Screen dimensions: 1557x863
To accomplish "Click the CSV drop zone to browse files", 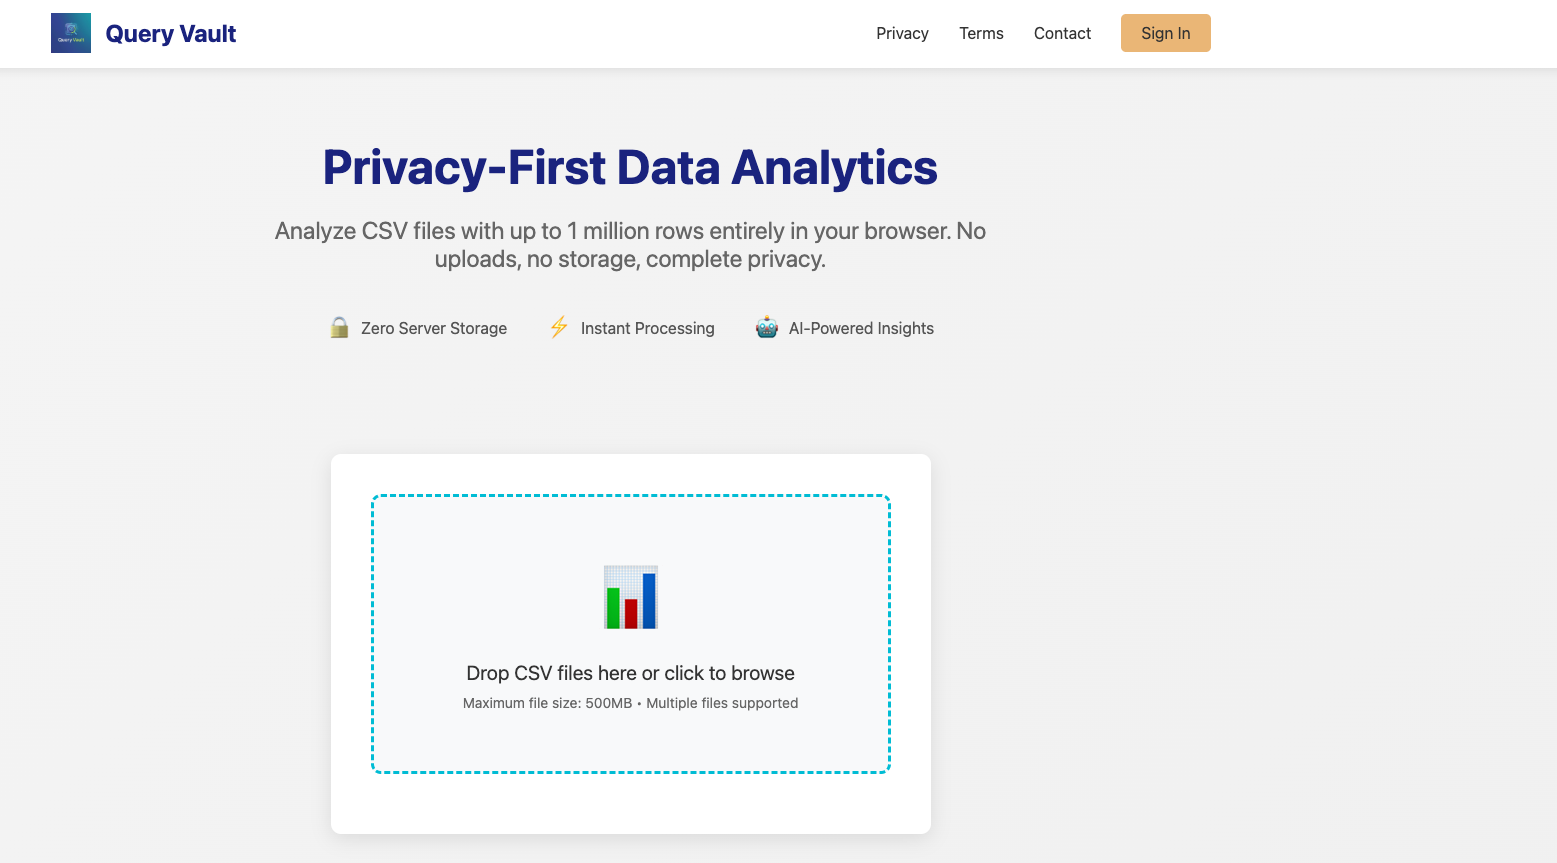I will (x=630, y=635).
